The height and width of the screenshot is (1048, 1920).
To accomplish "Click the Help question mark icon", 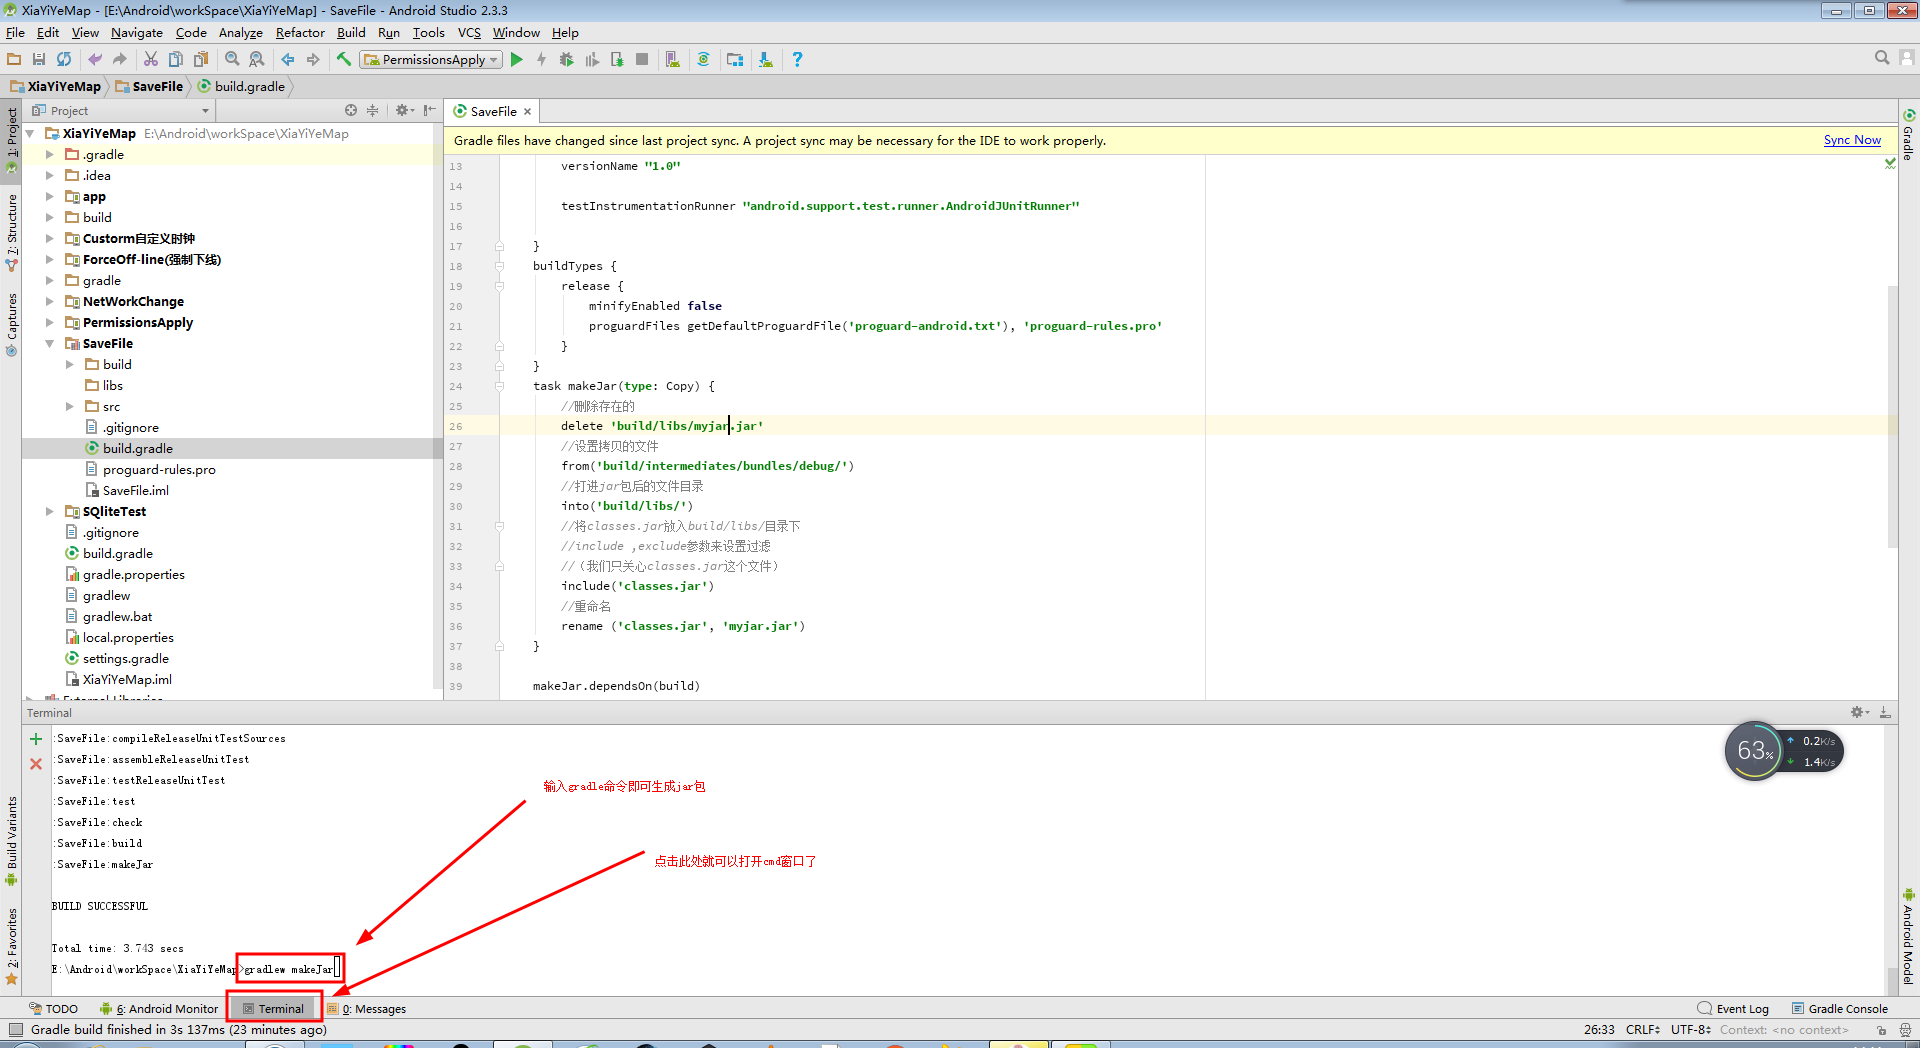I will (797, 60).
